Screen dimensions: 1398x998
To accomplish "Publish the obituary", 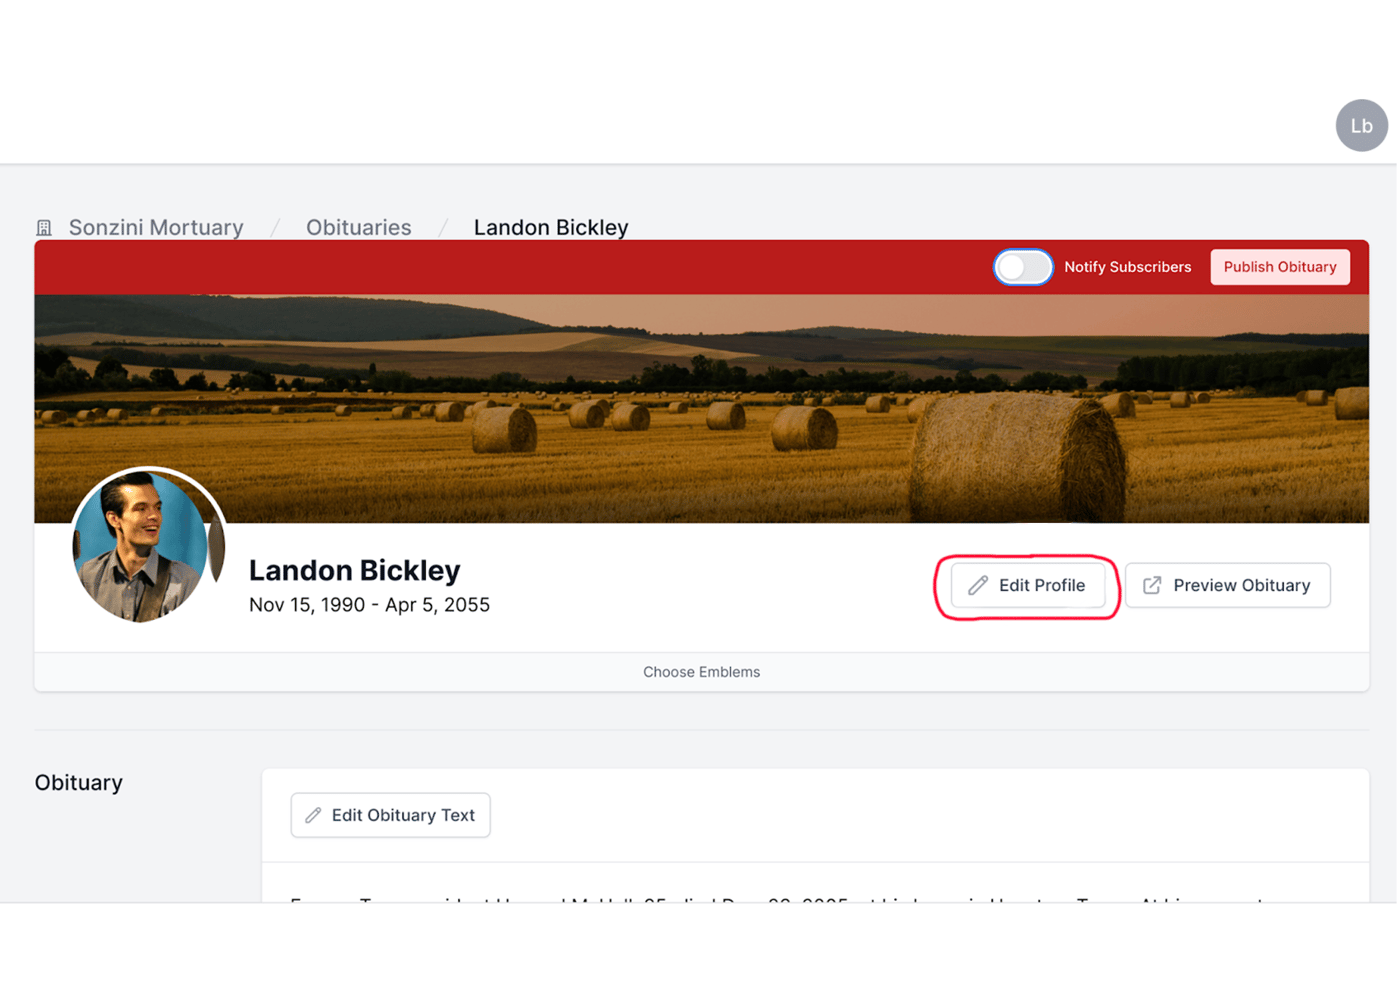I will pyautogui.click(x=1280, y=267).
